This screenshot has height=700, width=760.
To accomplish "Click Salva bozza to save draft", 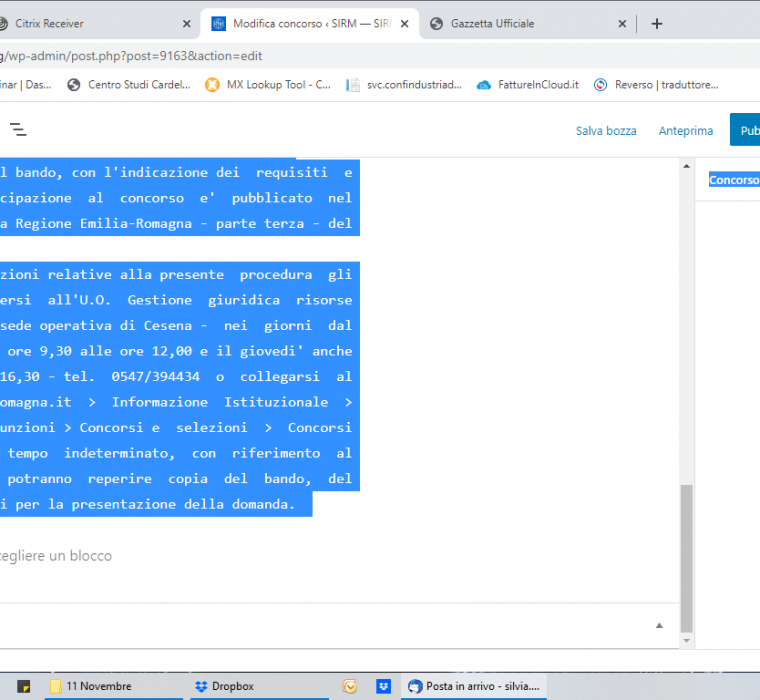I will (606, 131).
